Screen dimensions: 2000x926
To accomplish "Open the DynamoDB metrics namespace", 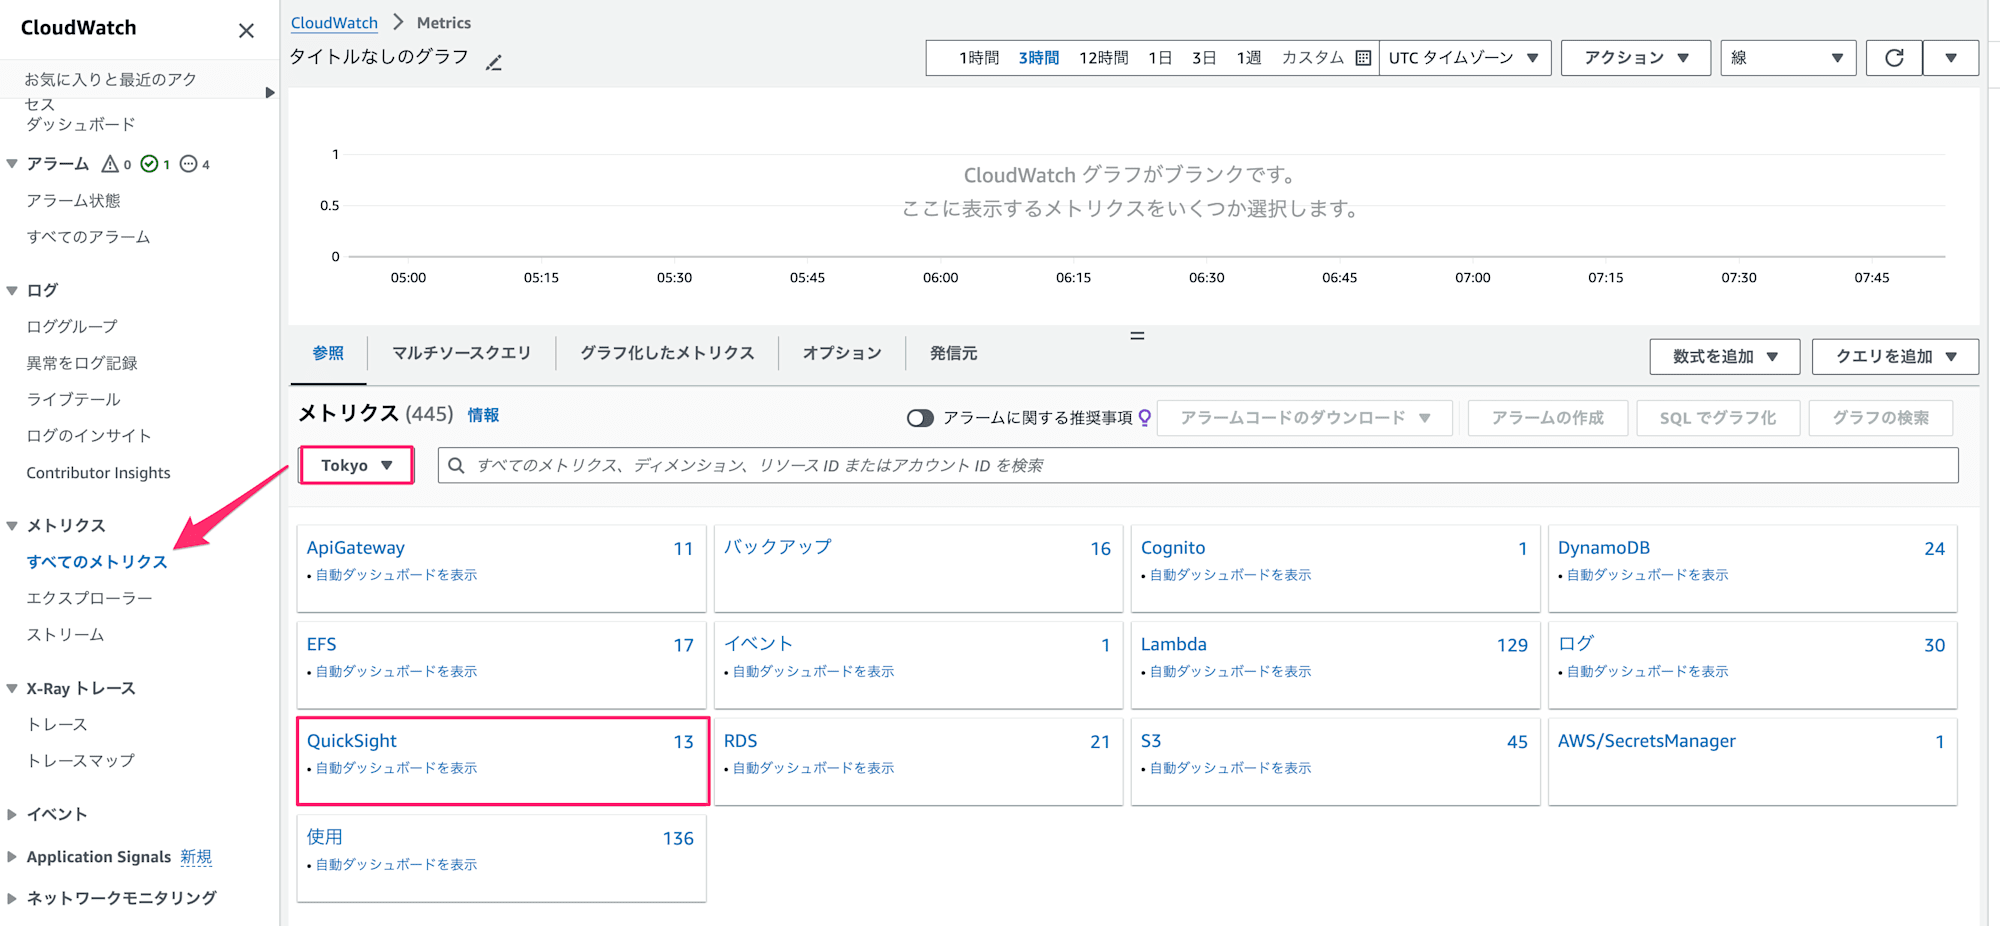I will 1604,548.
